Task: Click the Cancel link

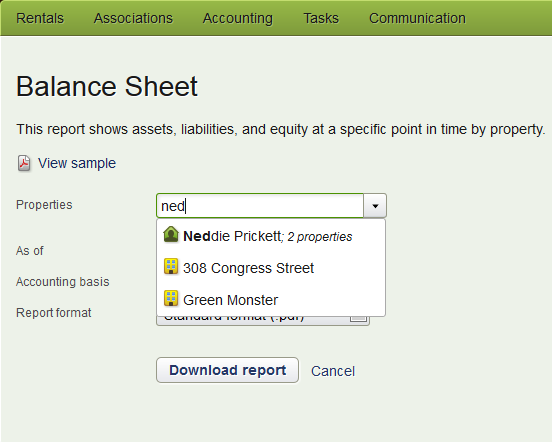Action: point(333,371)
